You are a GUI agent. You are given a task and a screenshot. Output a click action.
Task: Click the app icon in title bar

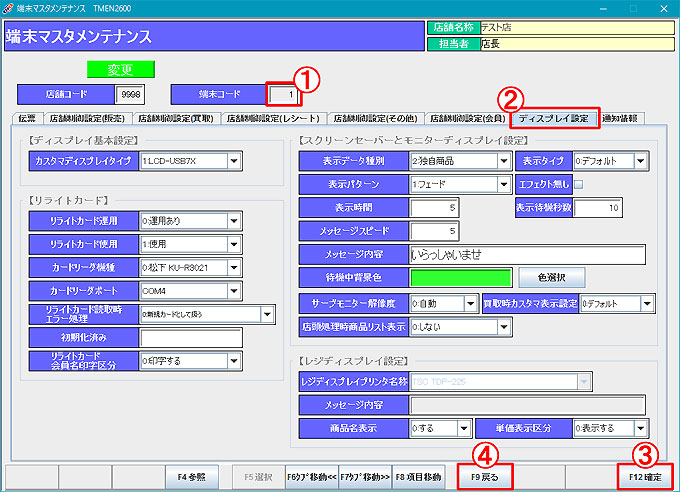7,8
